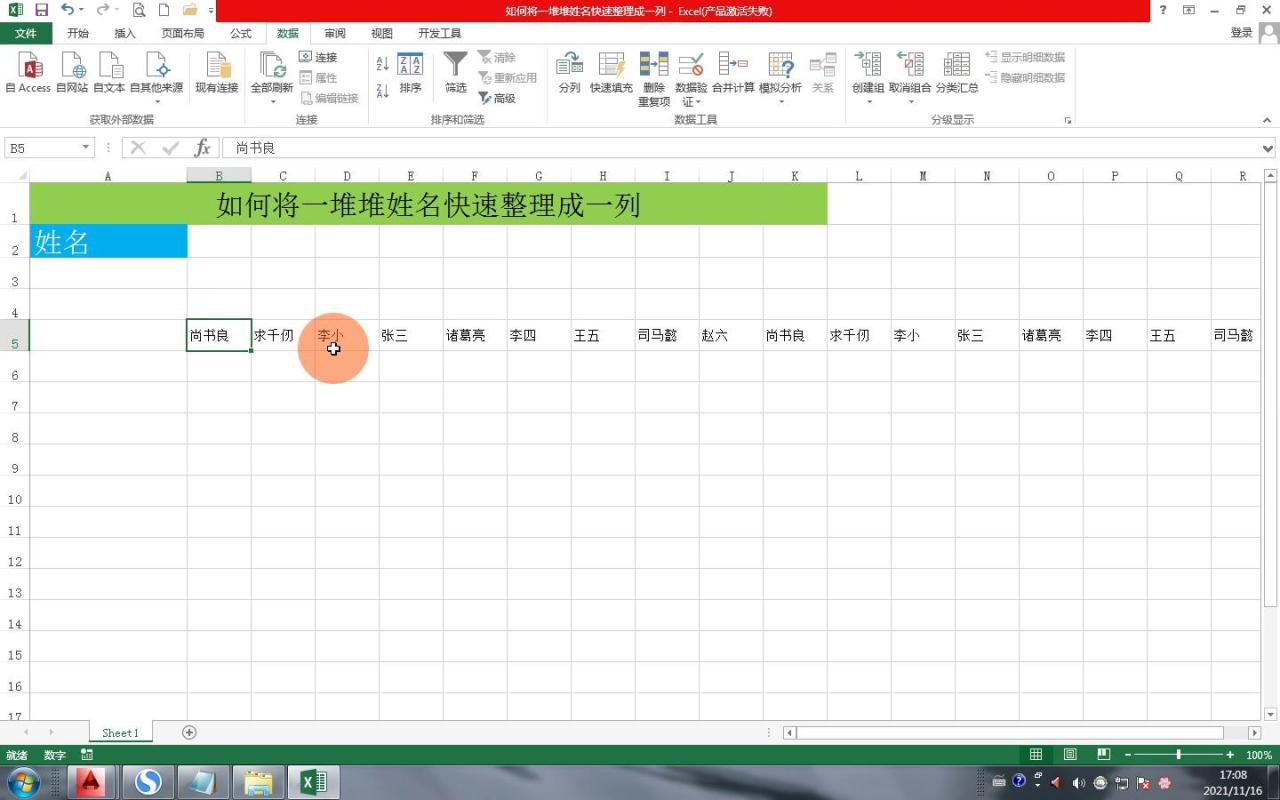Click the 100% zoom level
1280x800 pixels.
pyautogui.click(x=1259, y=755)
